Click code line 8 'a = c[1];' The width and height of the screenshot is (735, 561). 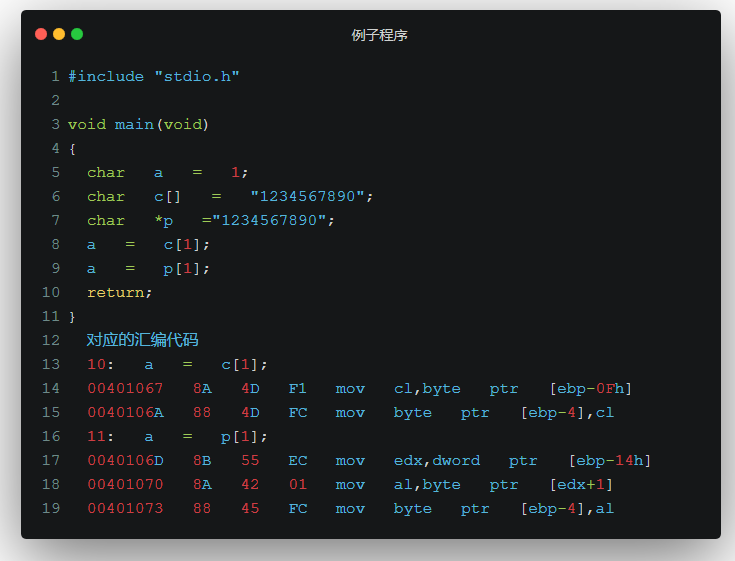pyautogui.click(x=148, y=245)
